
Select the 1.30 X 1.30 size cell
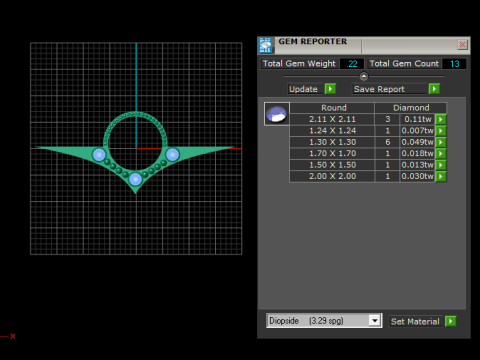click(x=332, y=142)
